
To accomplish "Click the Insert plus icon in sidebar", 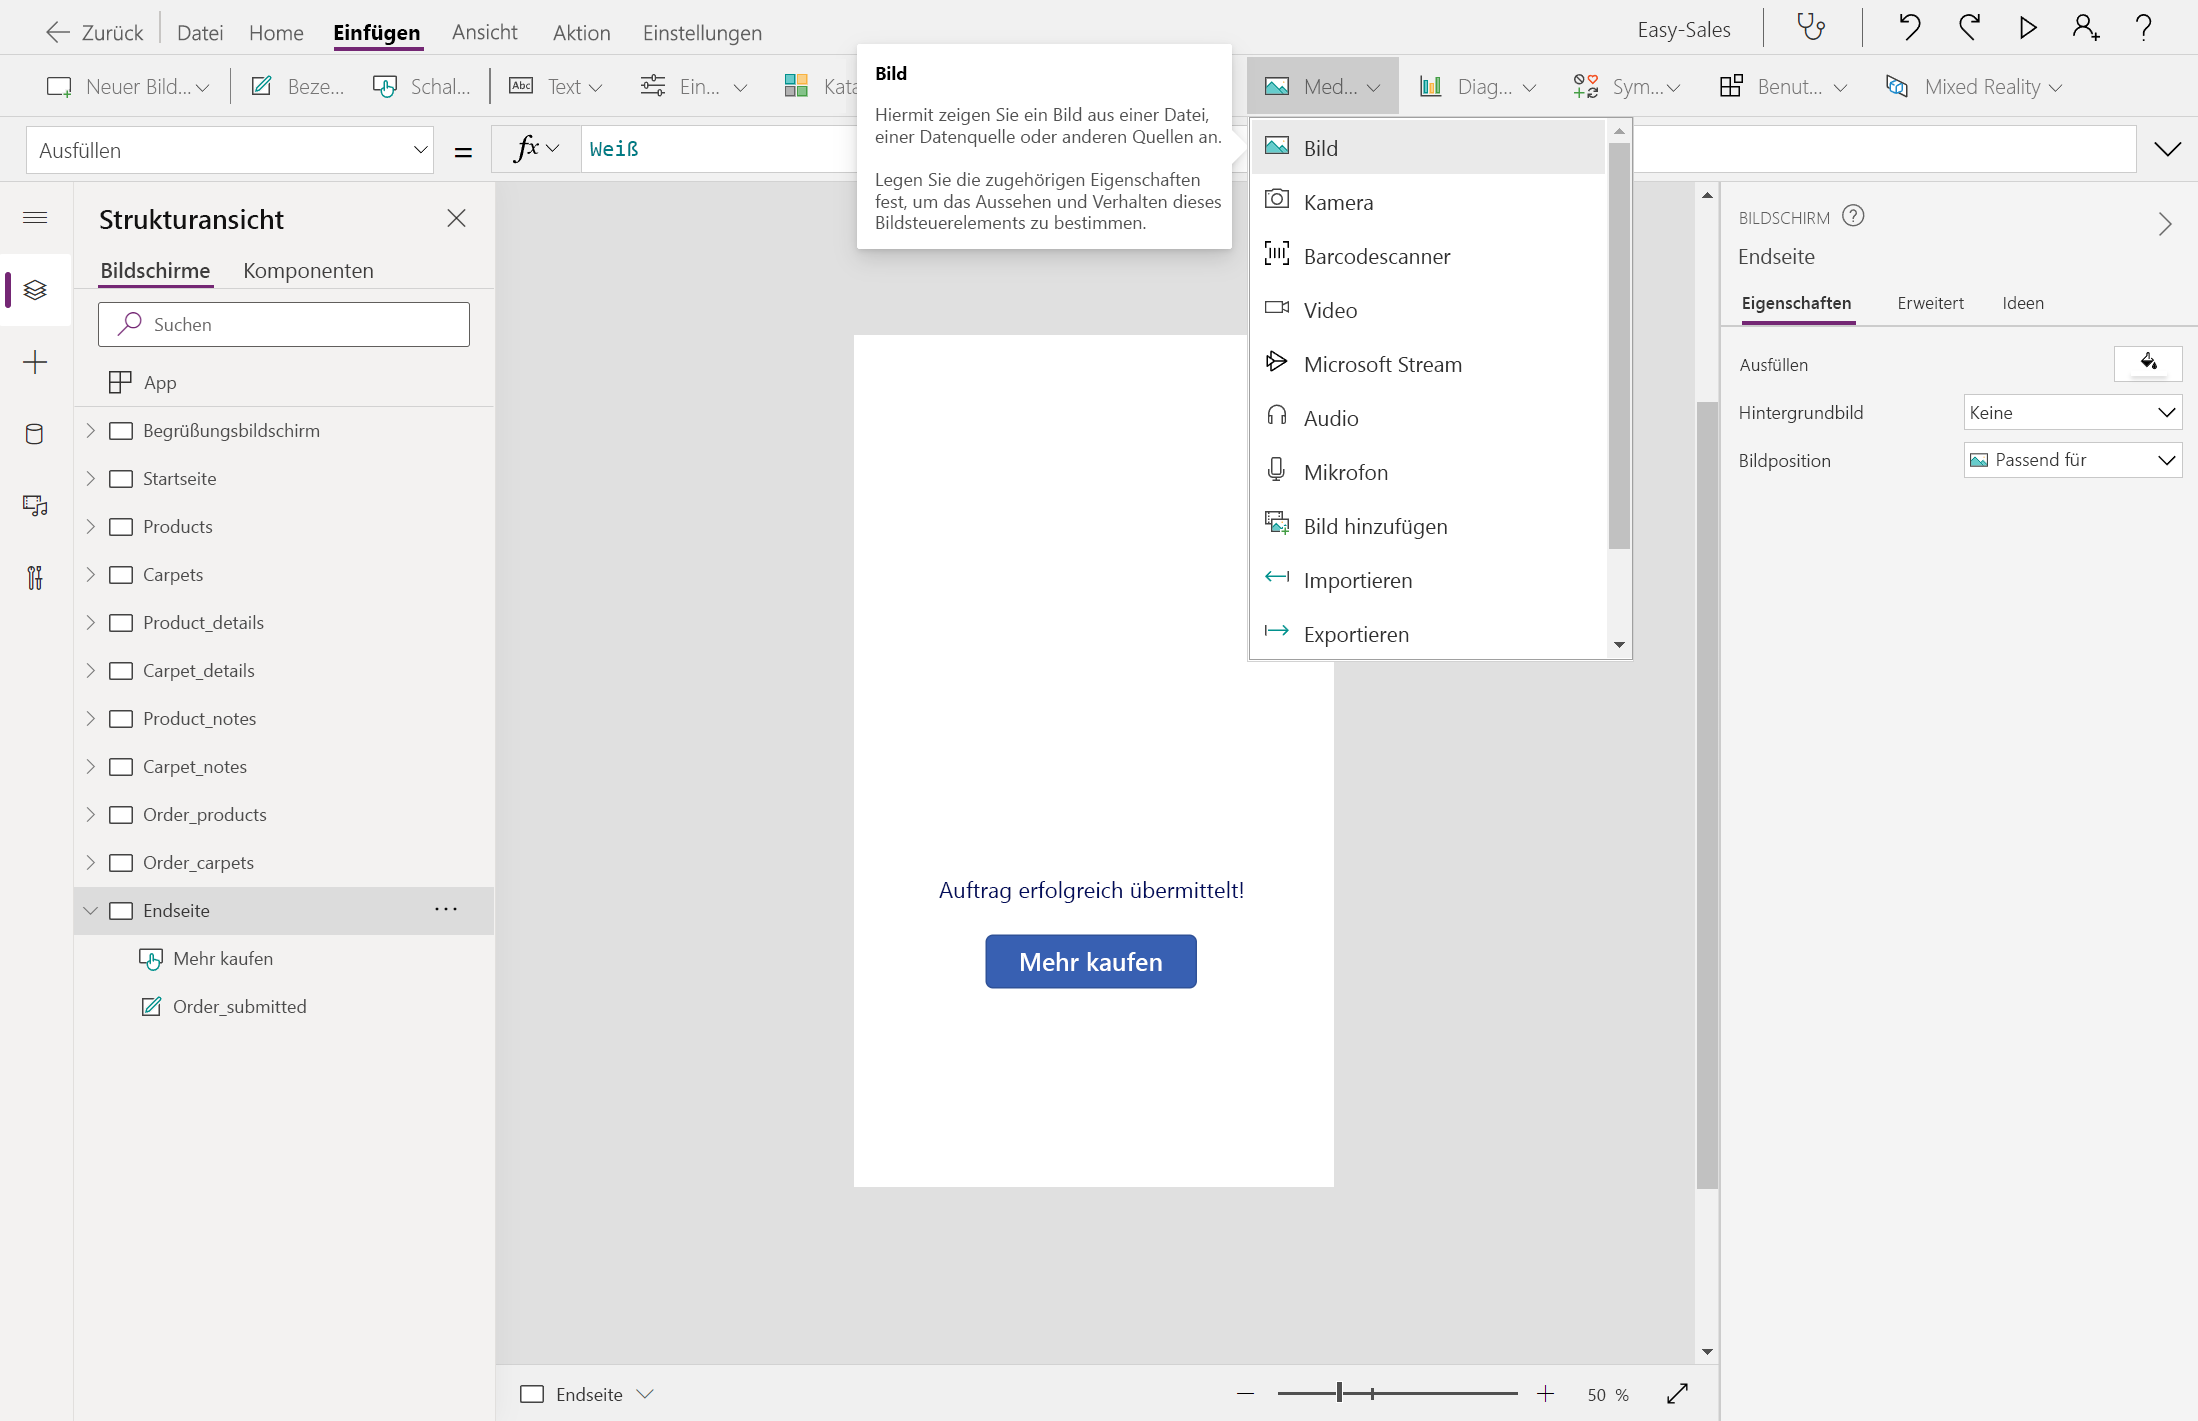I will (35, 362).
